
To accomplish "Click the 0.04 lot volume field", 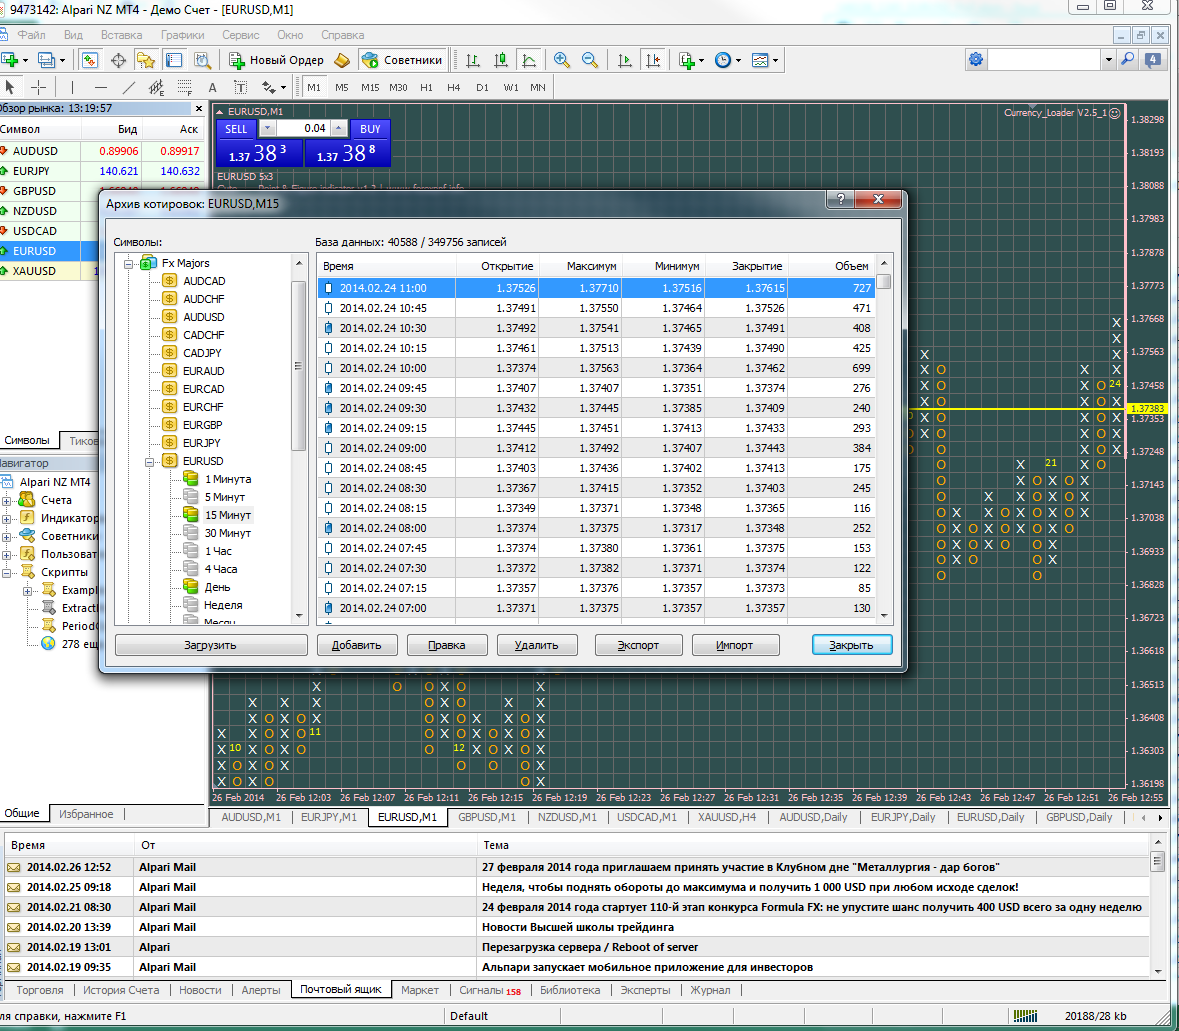I will (304, 129).
